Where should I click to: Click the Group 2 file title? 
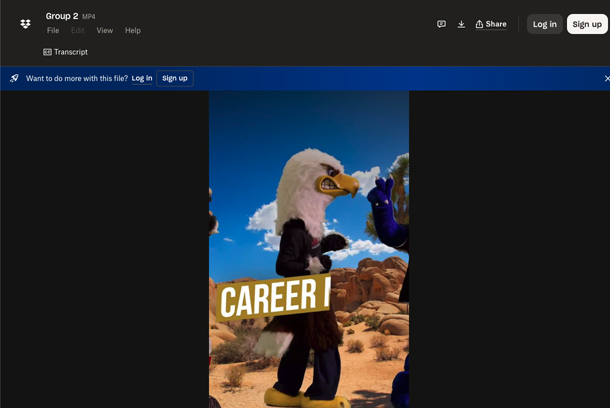click(x=62, y=16)
